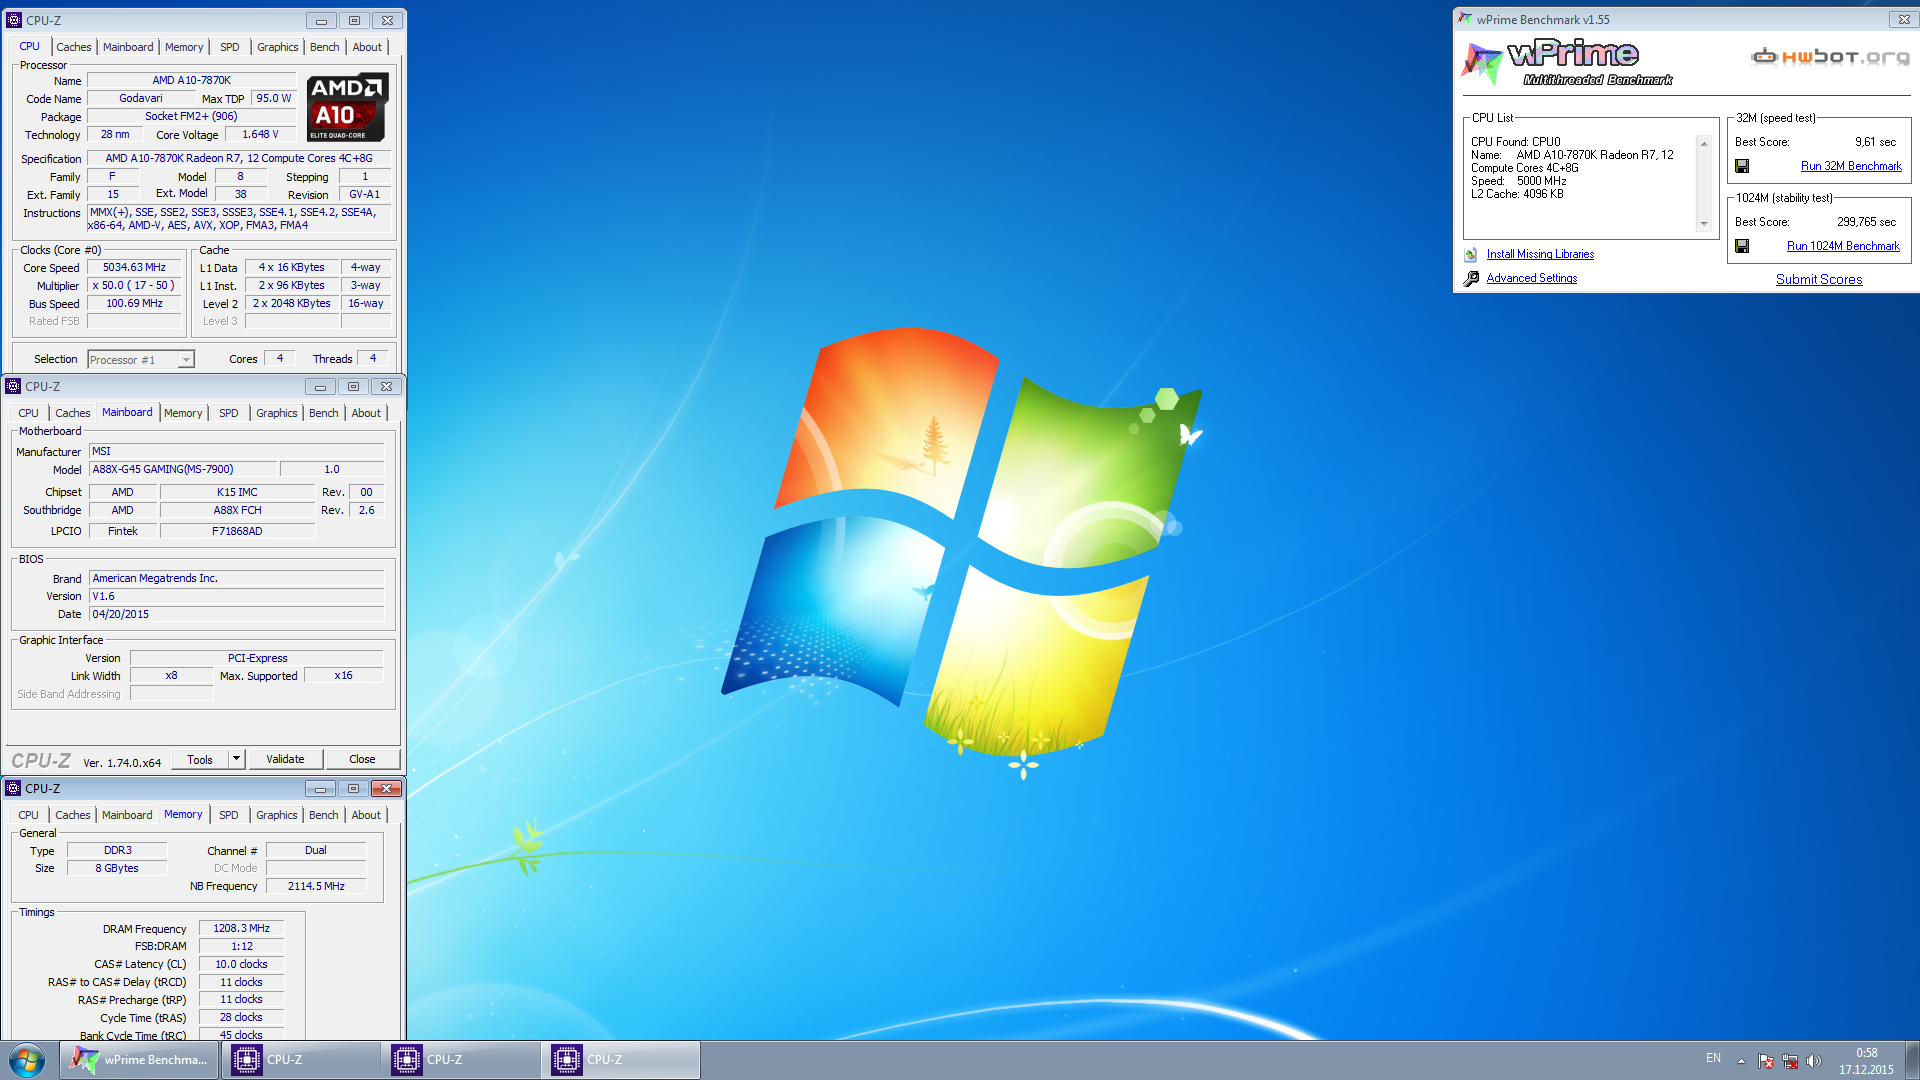This screenshot has height=1080, width=1920.
Task: Click the wPrime logo icon
Action: [x=1482, y=63]
